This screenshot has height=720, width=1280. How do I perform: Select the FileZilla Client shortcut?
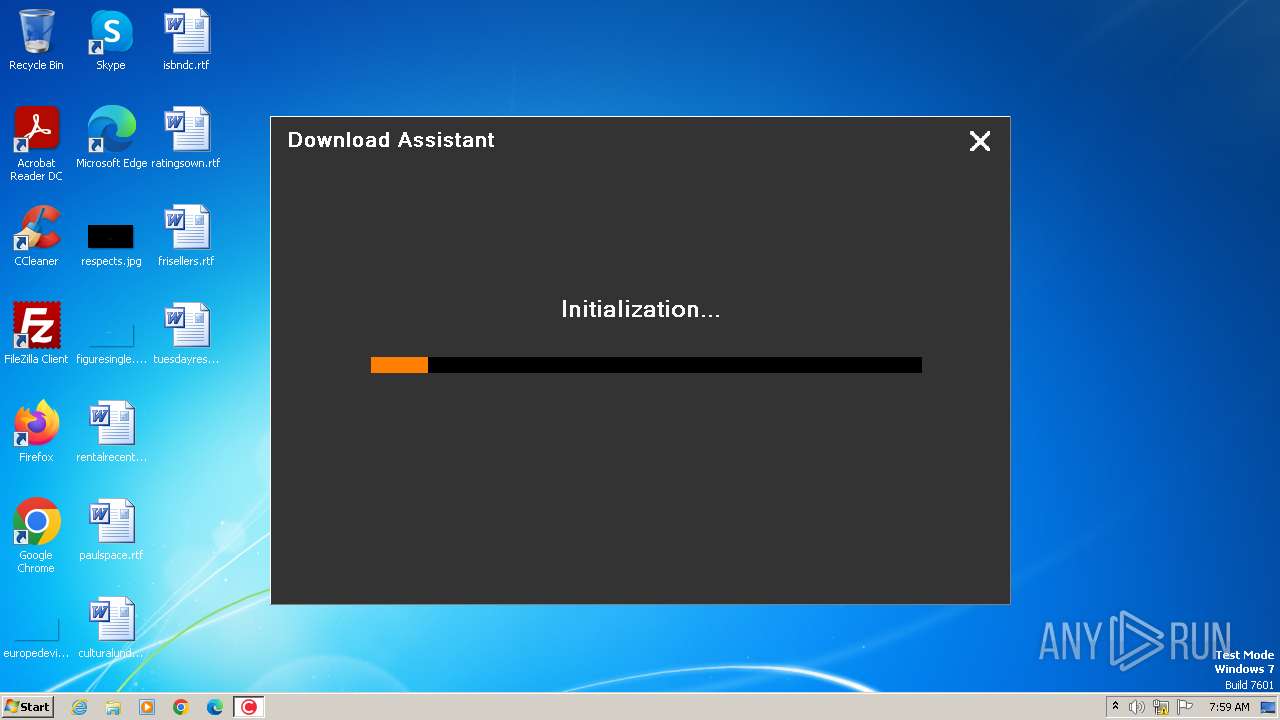(36, 335)
